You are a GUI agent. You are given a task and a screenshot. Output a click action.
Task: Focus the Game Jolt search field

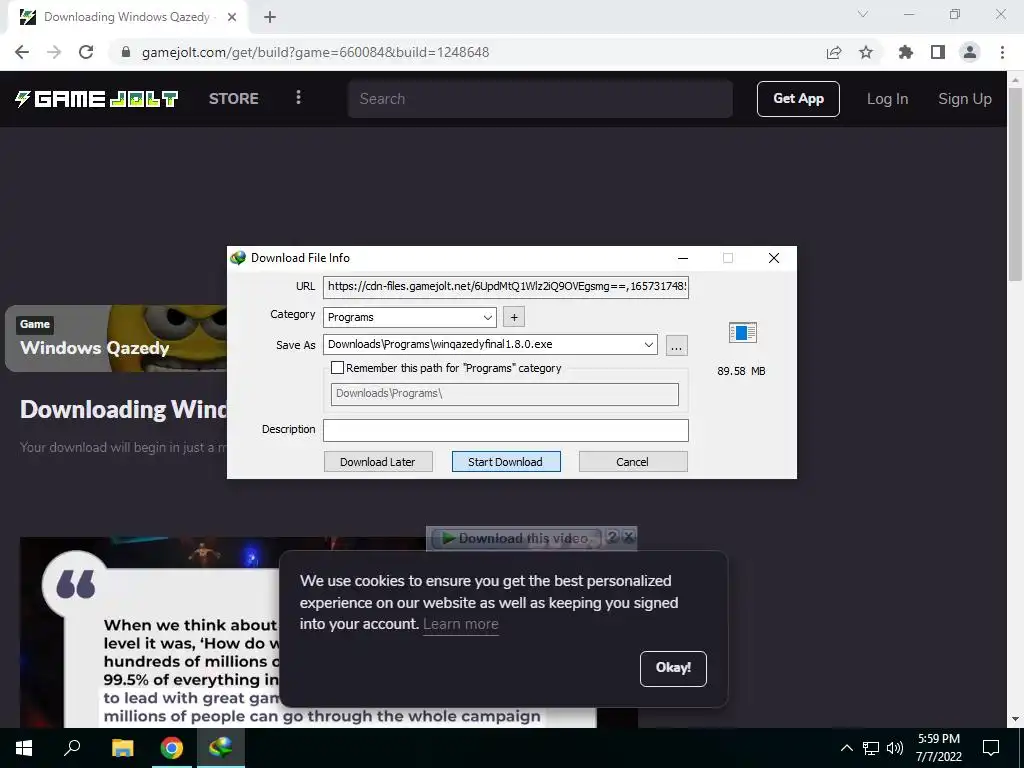tap(540, 99)
